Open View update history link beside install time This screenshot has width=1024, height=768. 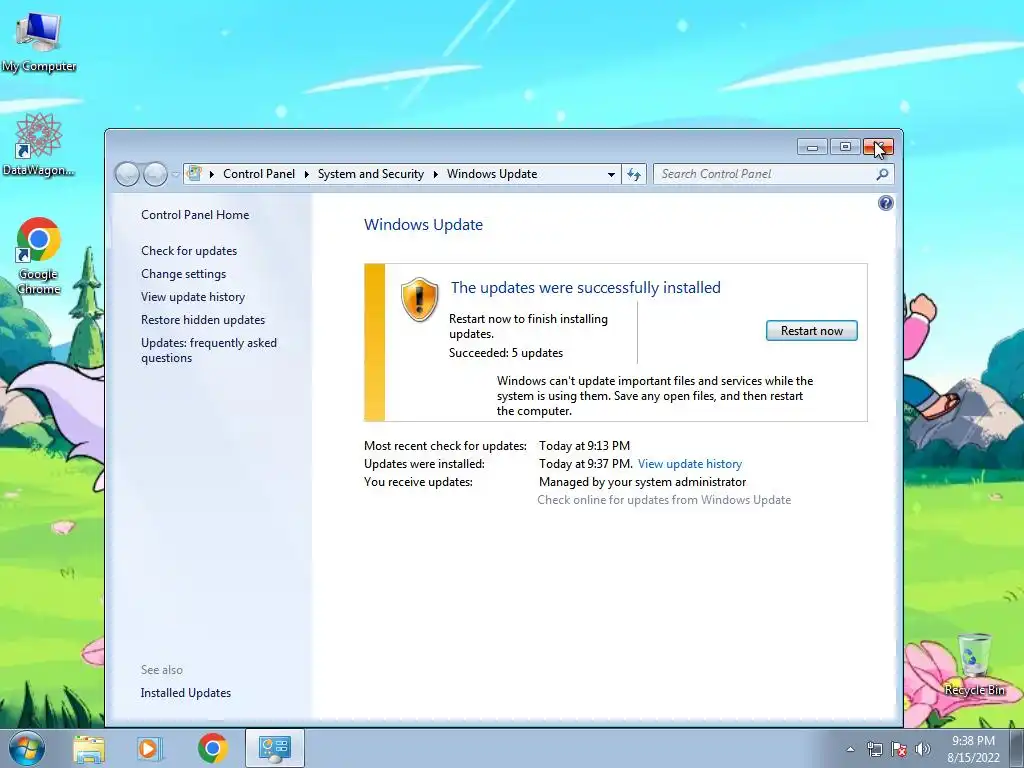point(690,464)
